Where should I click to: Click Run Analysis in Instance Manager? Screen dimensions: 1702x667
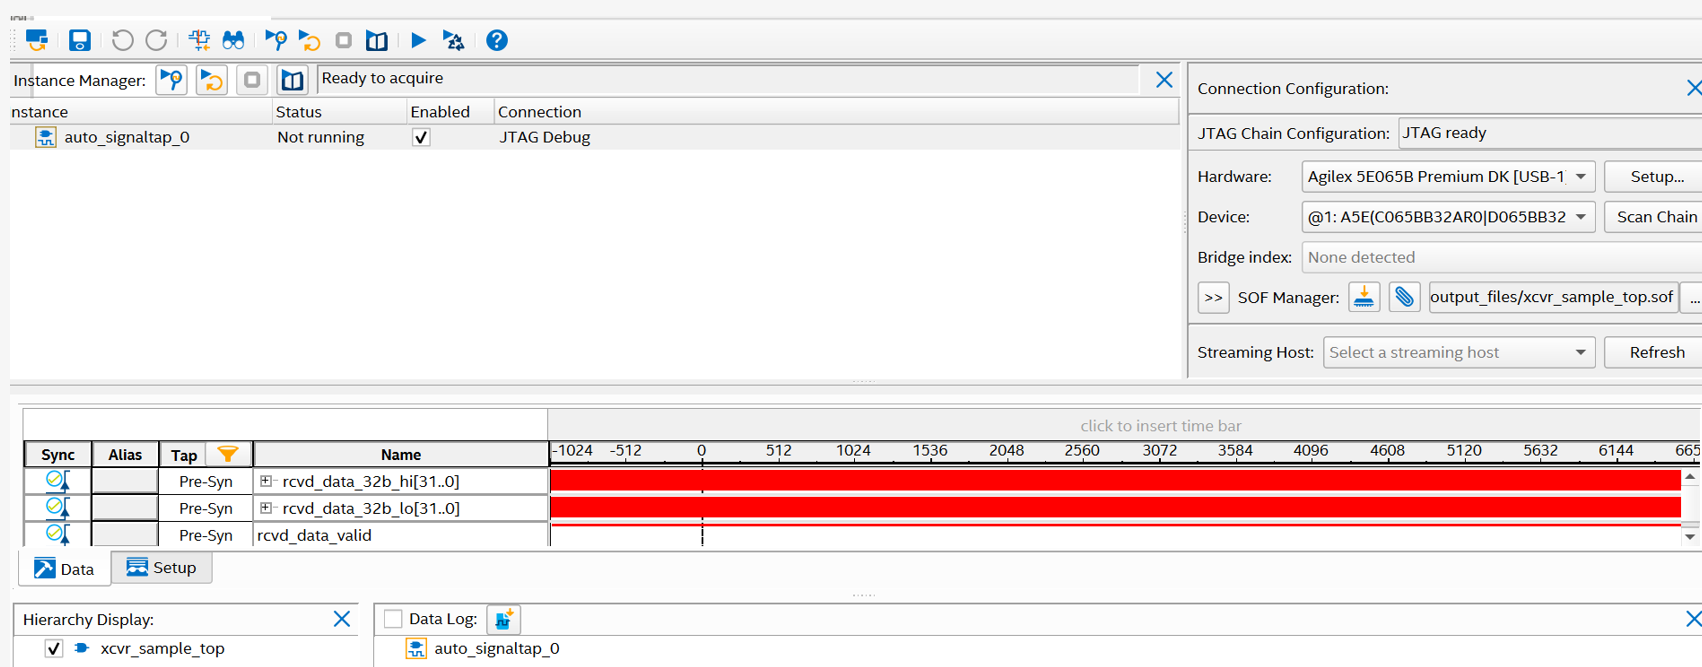tap(172, 80)
